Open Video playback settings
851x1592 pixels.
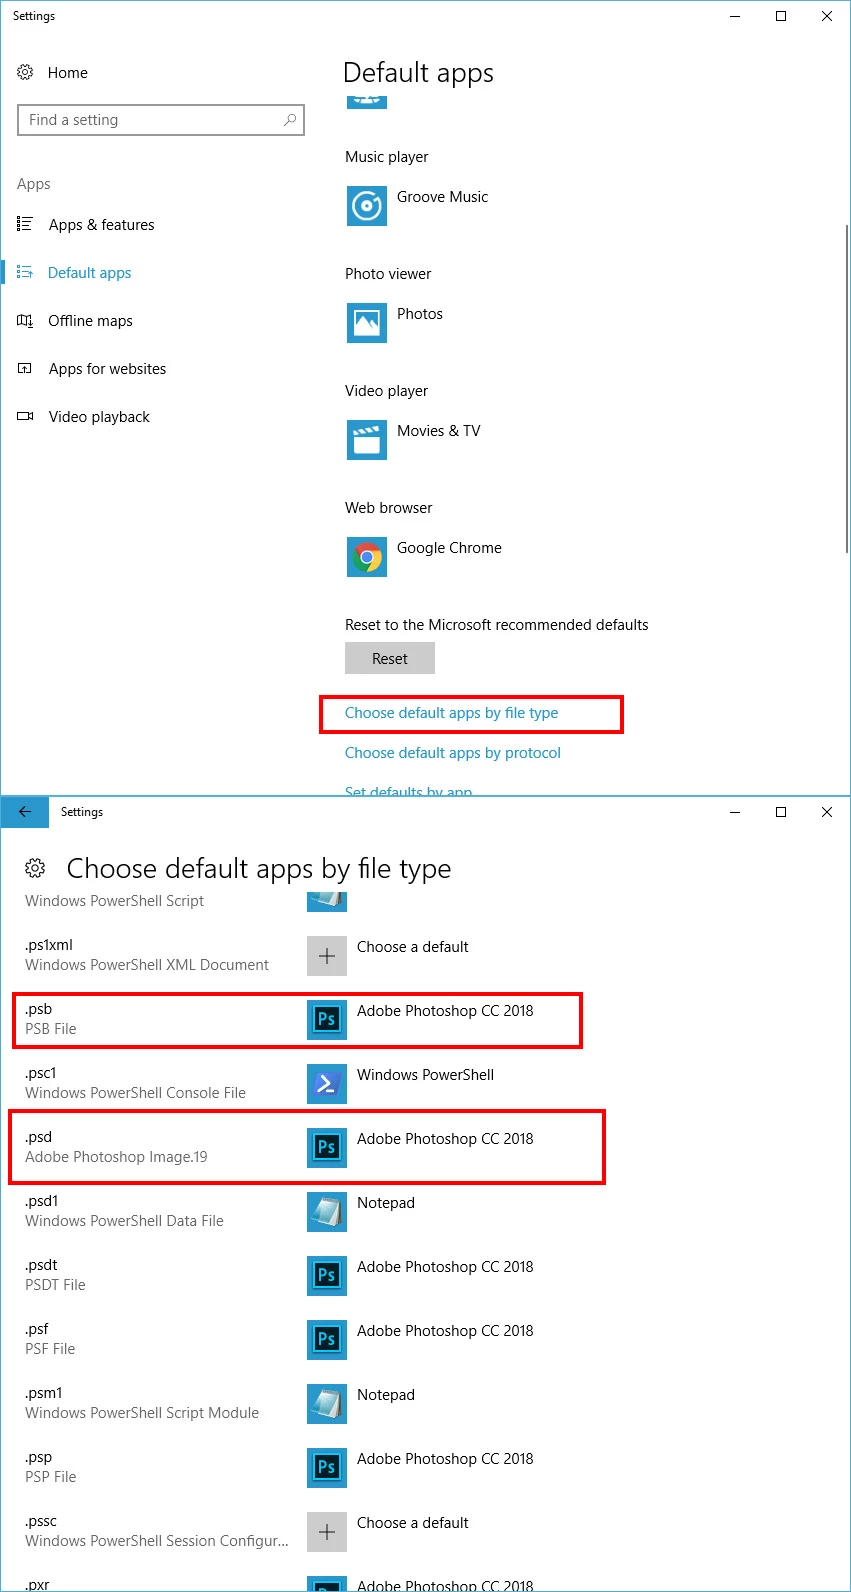(99, 416)
